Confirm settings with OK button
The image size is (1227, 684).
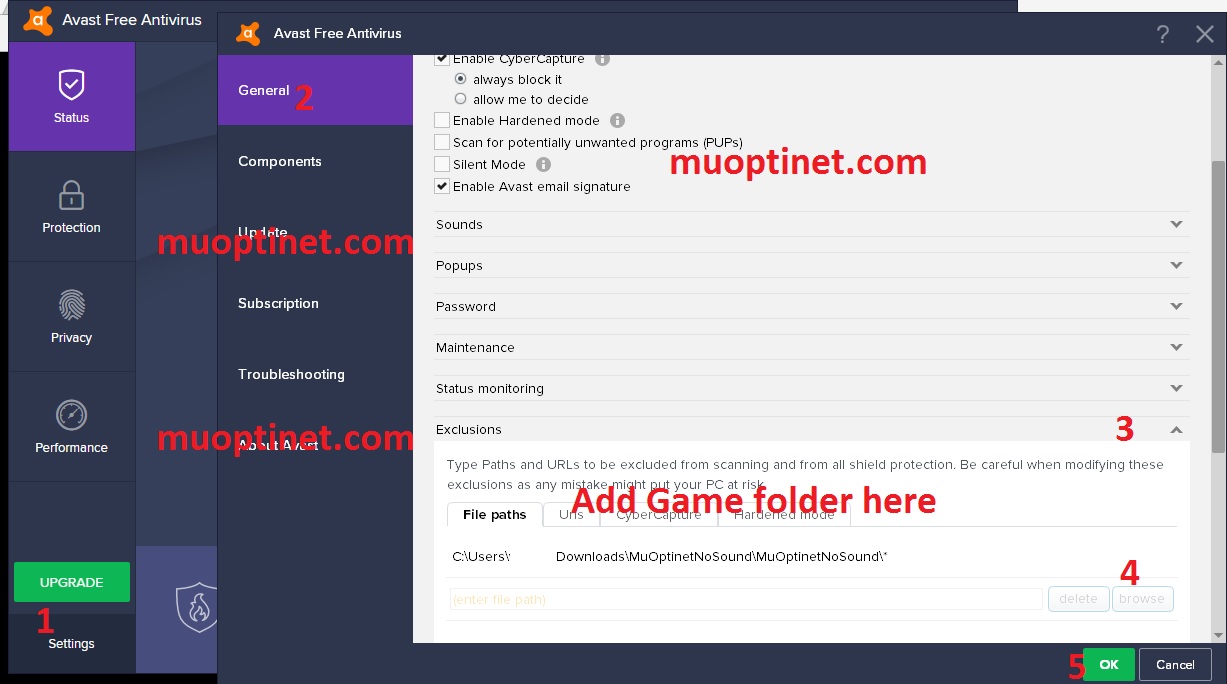click(x=1109, y=664)
